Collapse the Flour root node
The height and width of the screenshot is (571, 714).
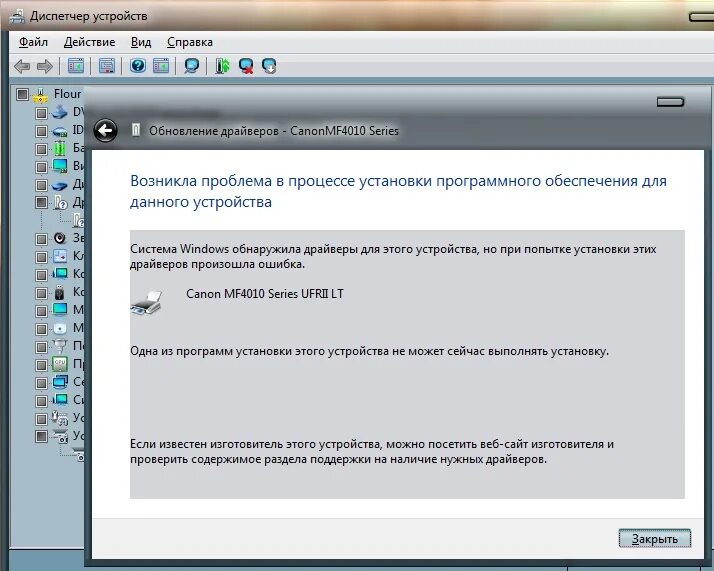click(x=22, y=95)
